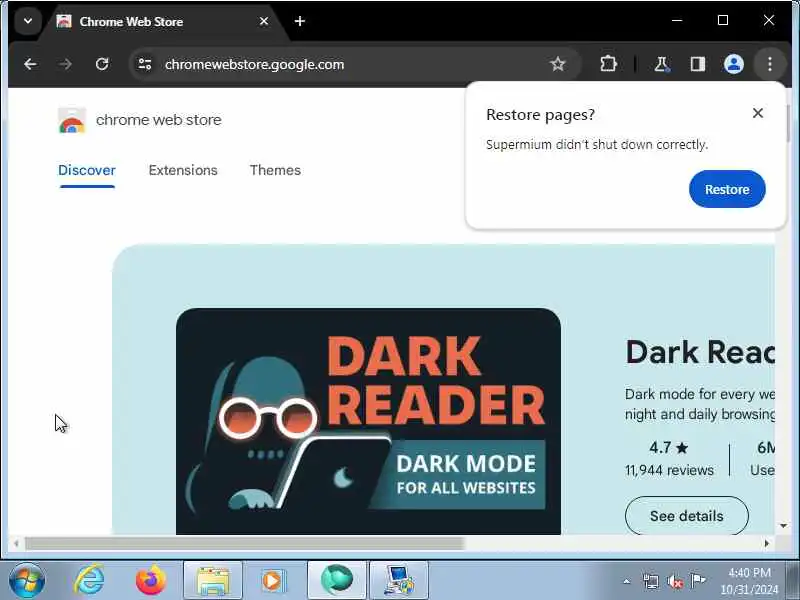The width and height of the screenshot is (800, 600).
Task: Go back to the previous page
Action: pos(30,64)
